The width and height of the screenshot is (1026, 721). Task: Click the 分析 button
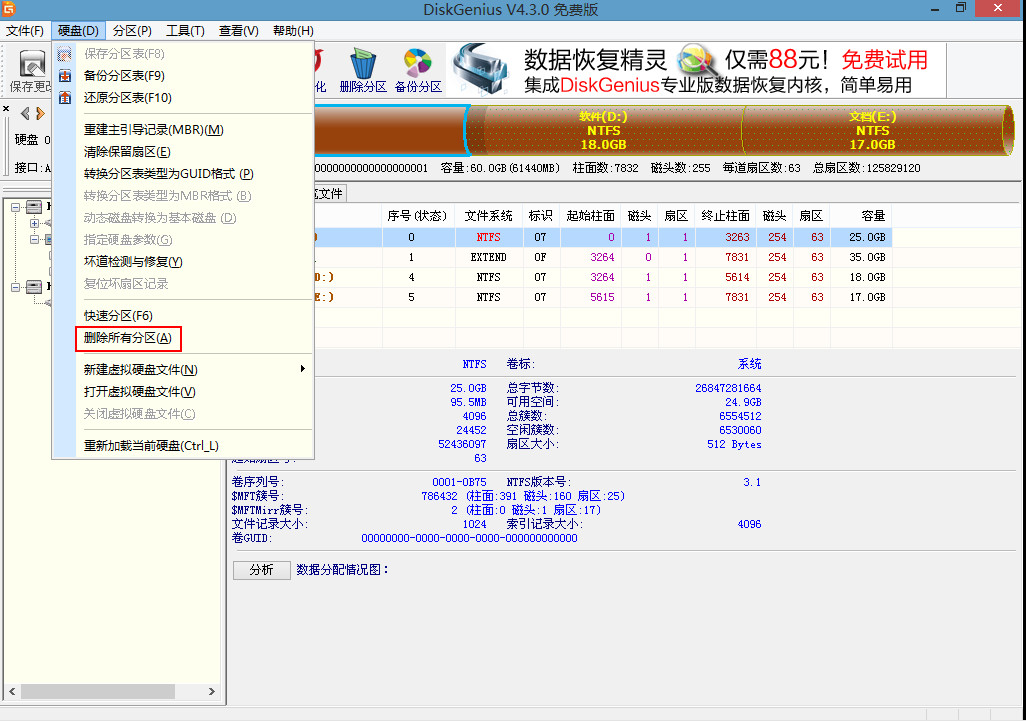tap(262, 570)
